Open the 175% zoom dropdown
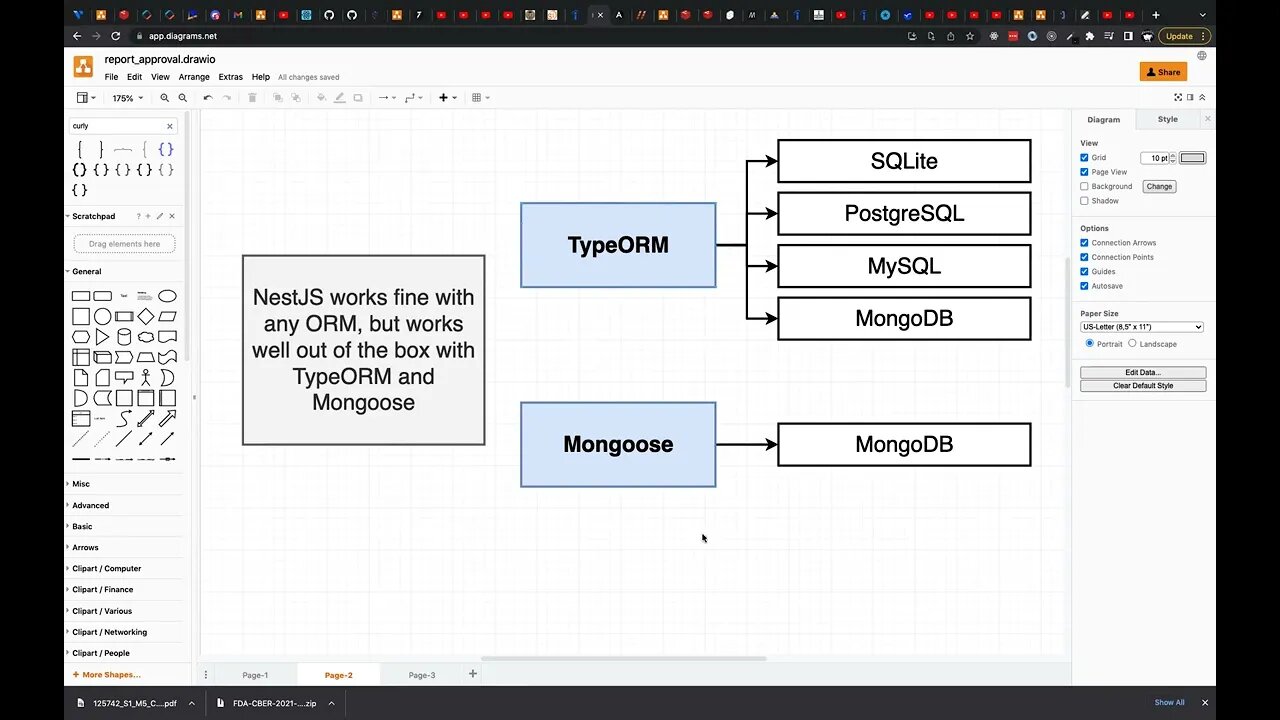Screen dimensions: 1280x720 point(127,98)
